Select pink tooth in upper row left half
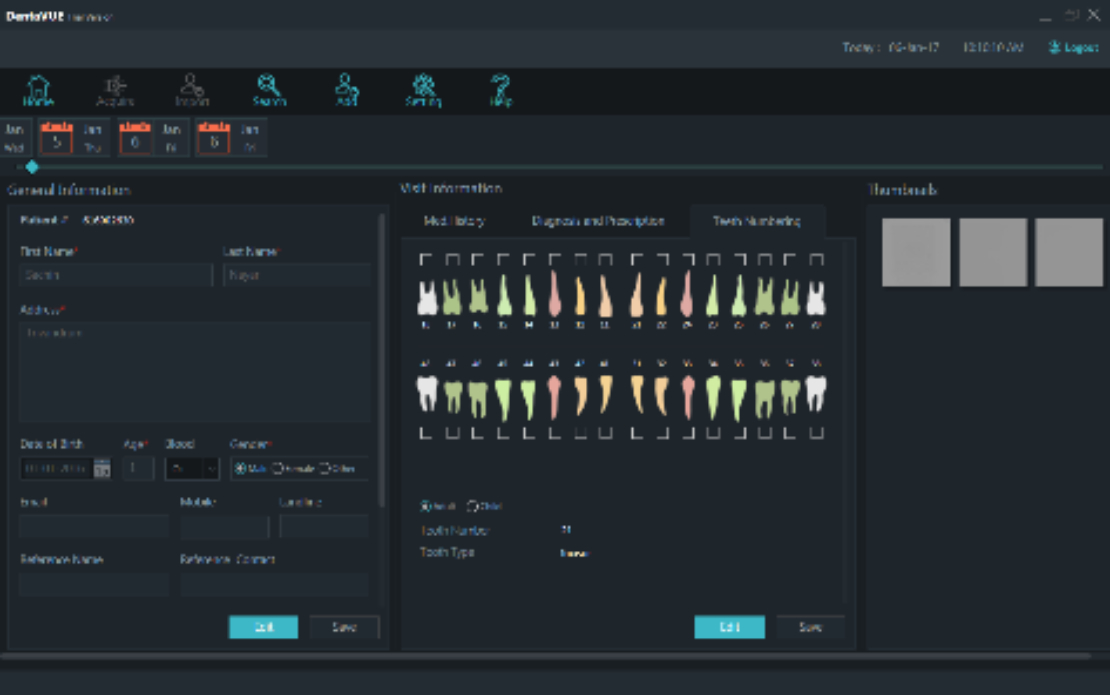 (x=554, y=294)
